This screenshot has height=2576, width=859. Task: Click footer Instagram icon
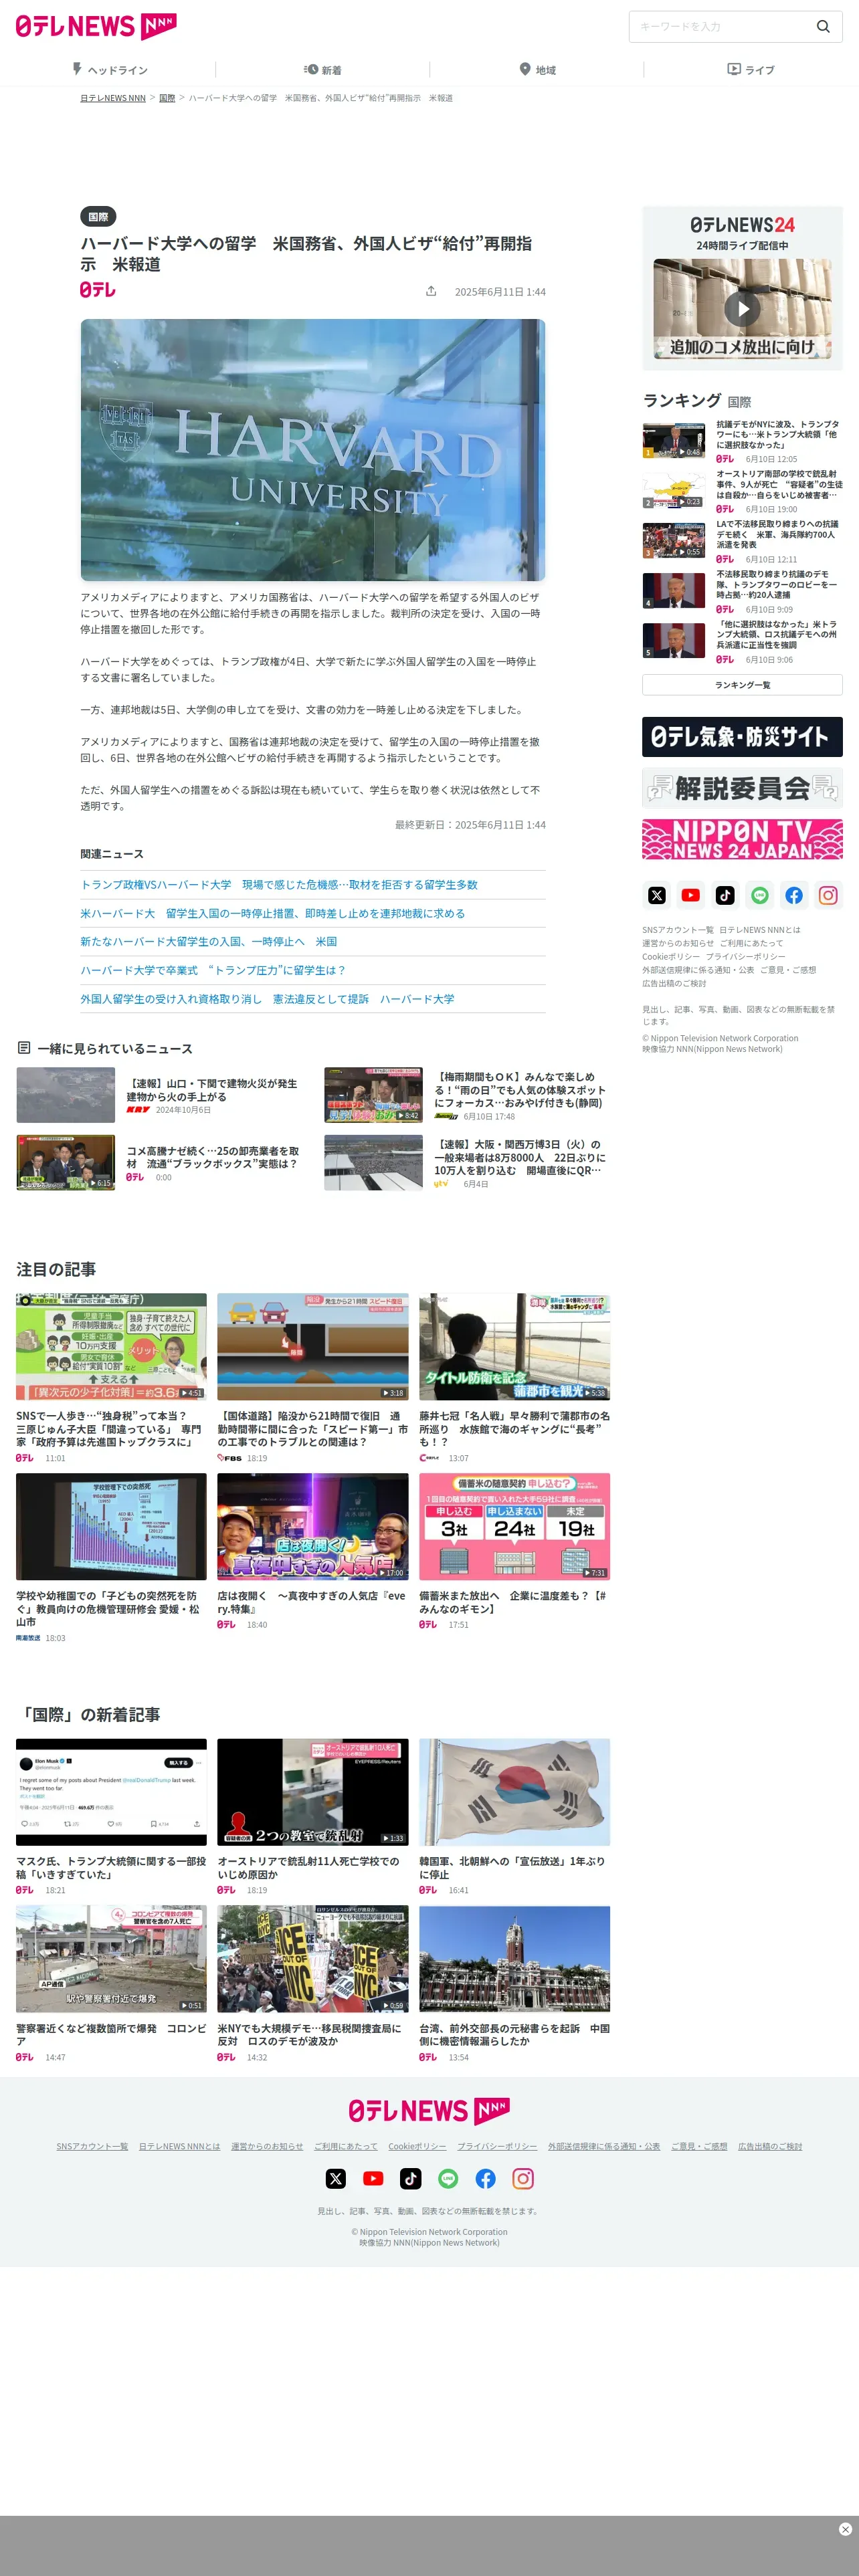point(523,2178)
